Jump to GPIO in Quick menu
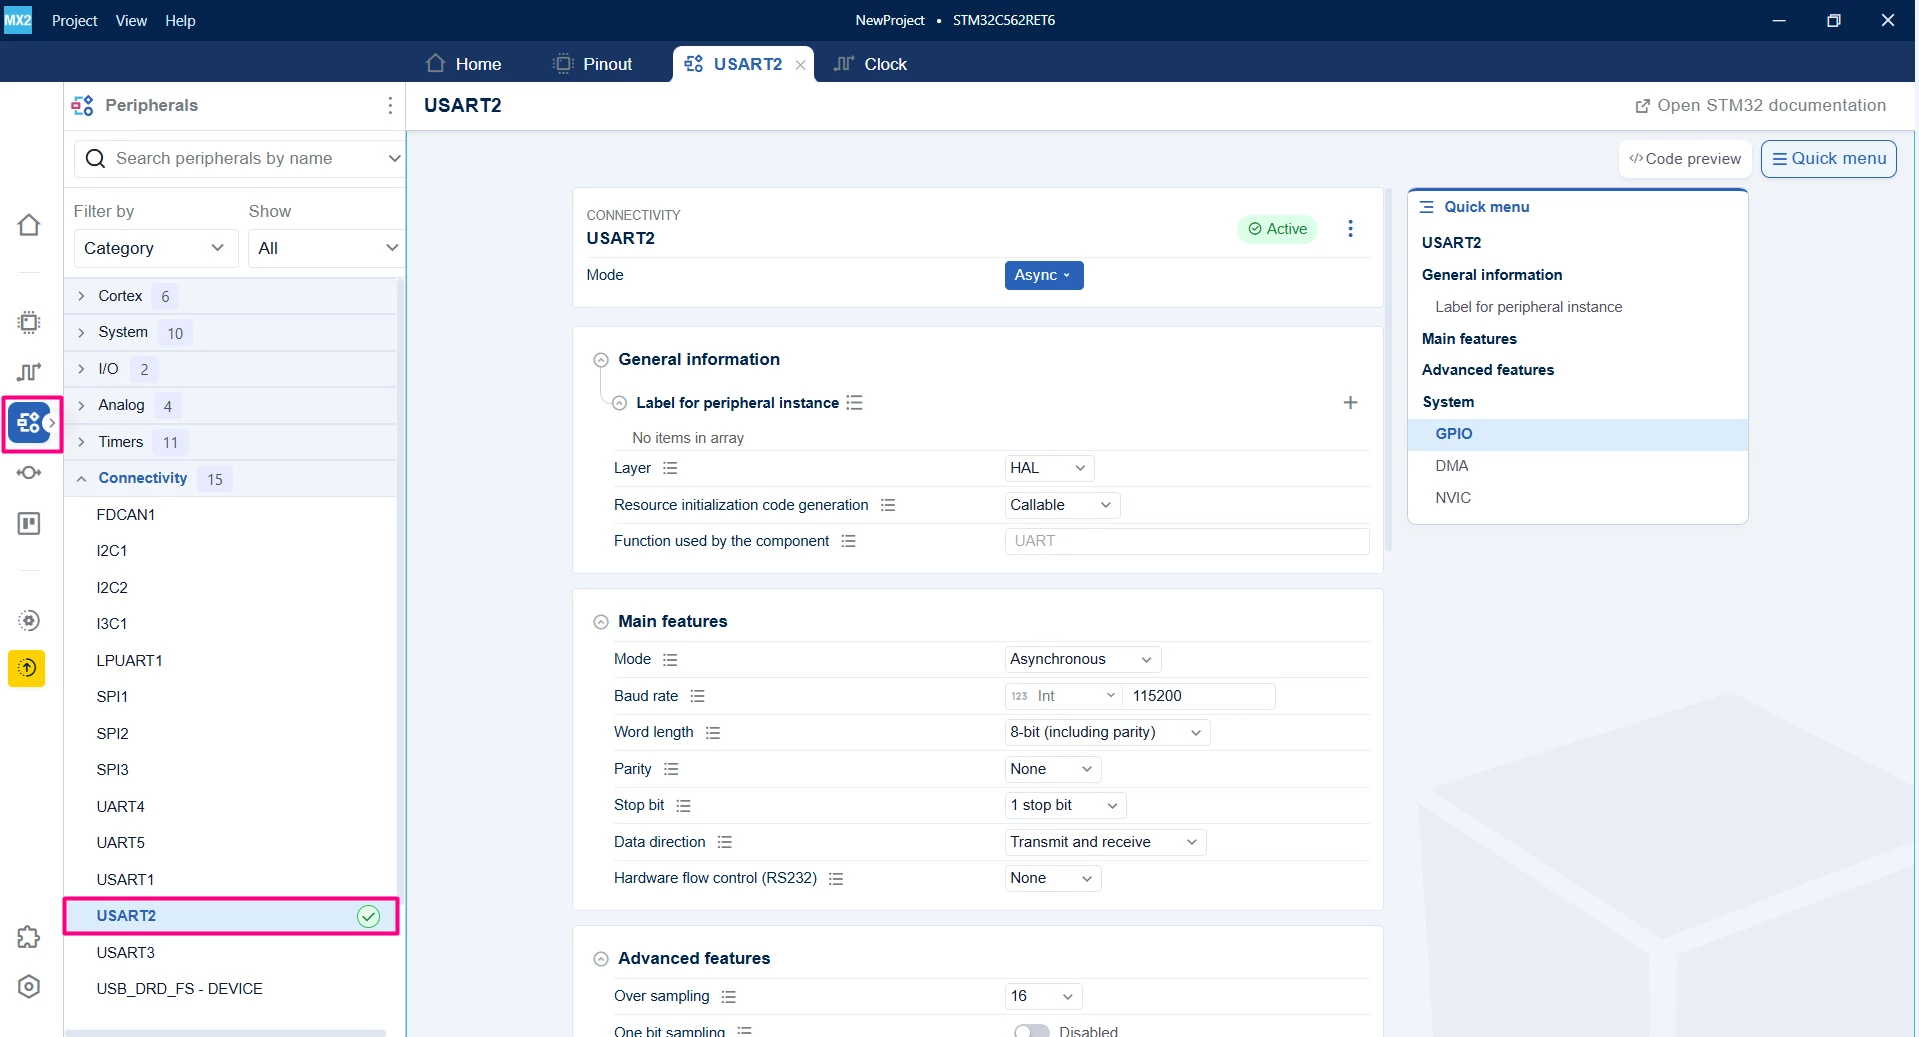The height and width of the screenshot is (1037, 1919). point(1577,434)
